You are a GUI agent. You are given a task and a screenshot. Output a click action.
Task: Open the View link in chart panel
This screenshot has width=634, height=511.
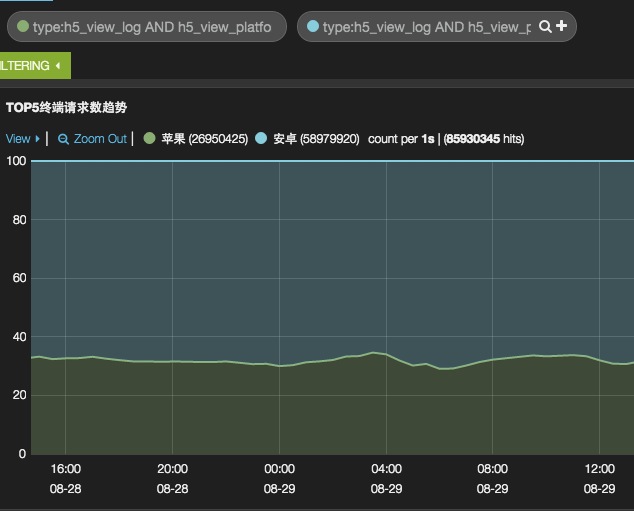pyautogui.click(x=18, y=139)
